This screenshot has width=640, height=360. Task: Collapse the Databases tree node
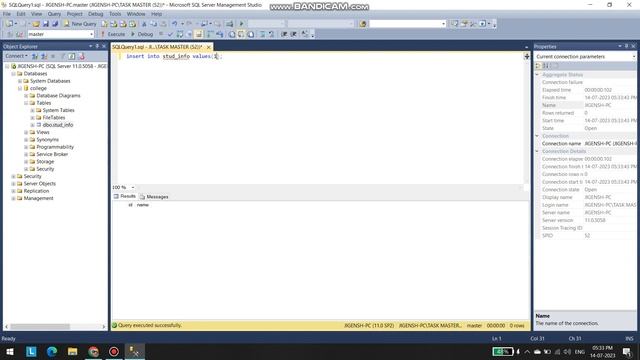click(13, 74)
